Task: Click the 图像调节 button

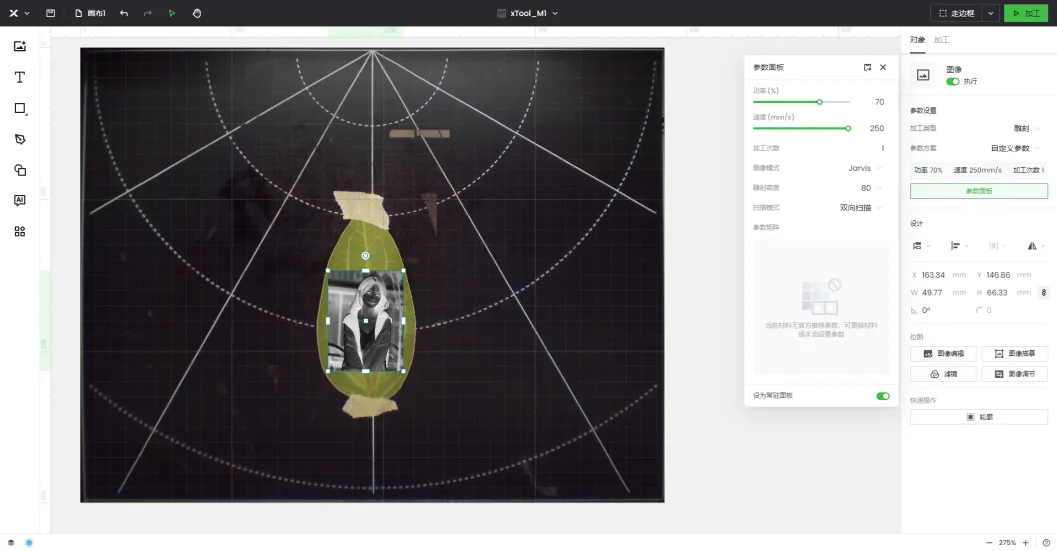Action: tap(1015, 374)
